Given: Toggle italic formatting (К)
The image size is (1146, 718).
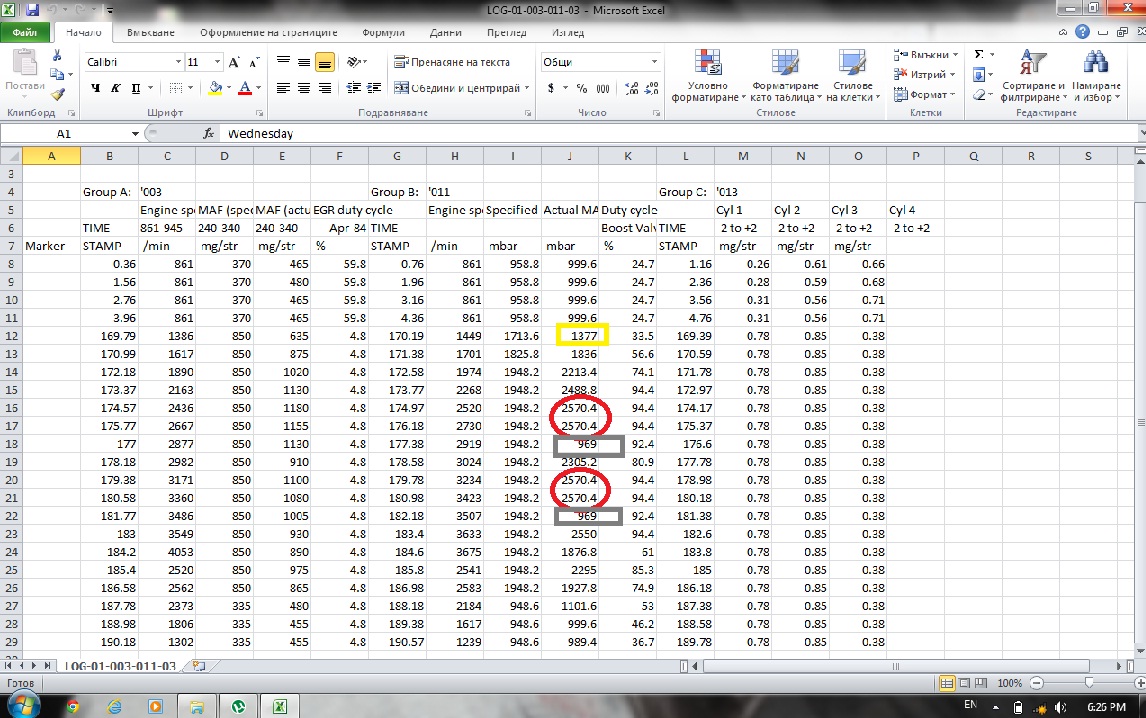Looking at the screenshot, I should [117, 88].
